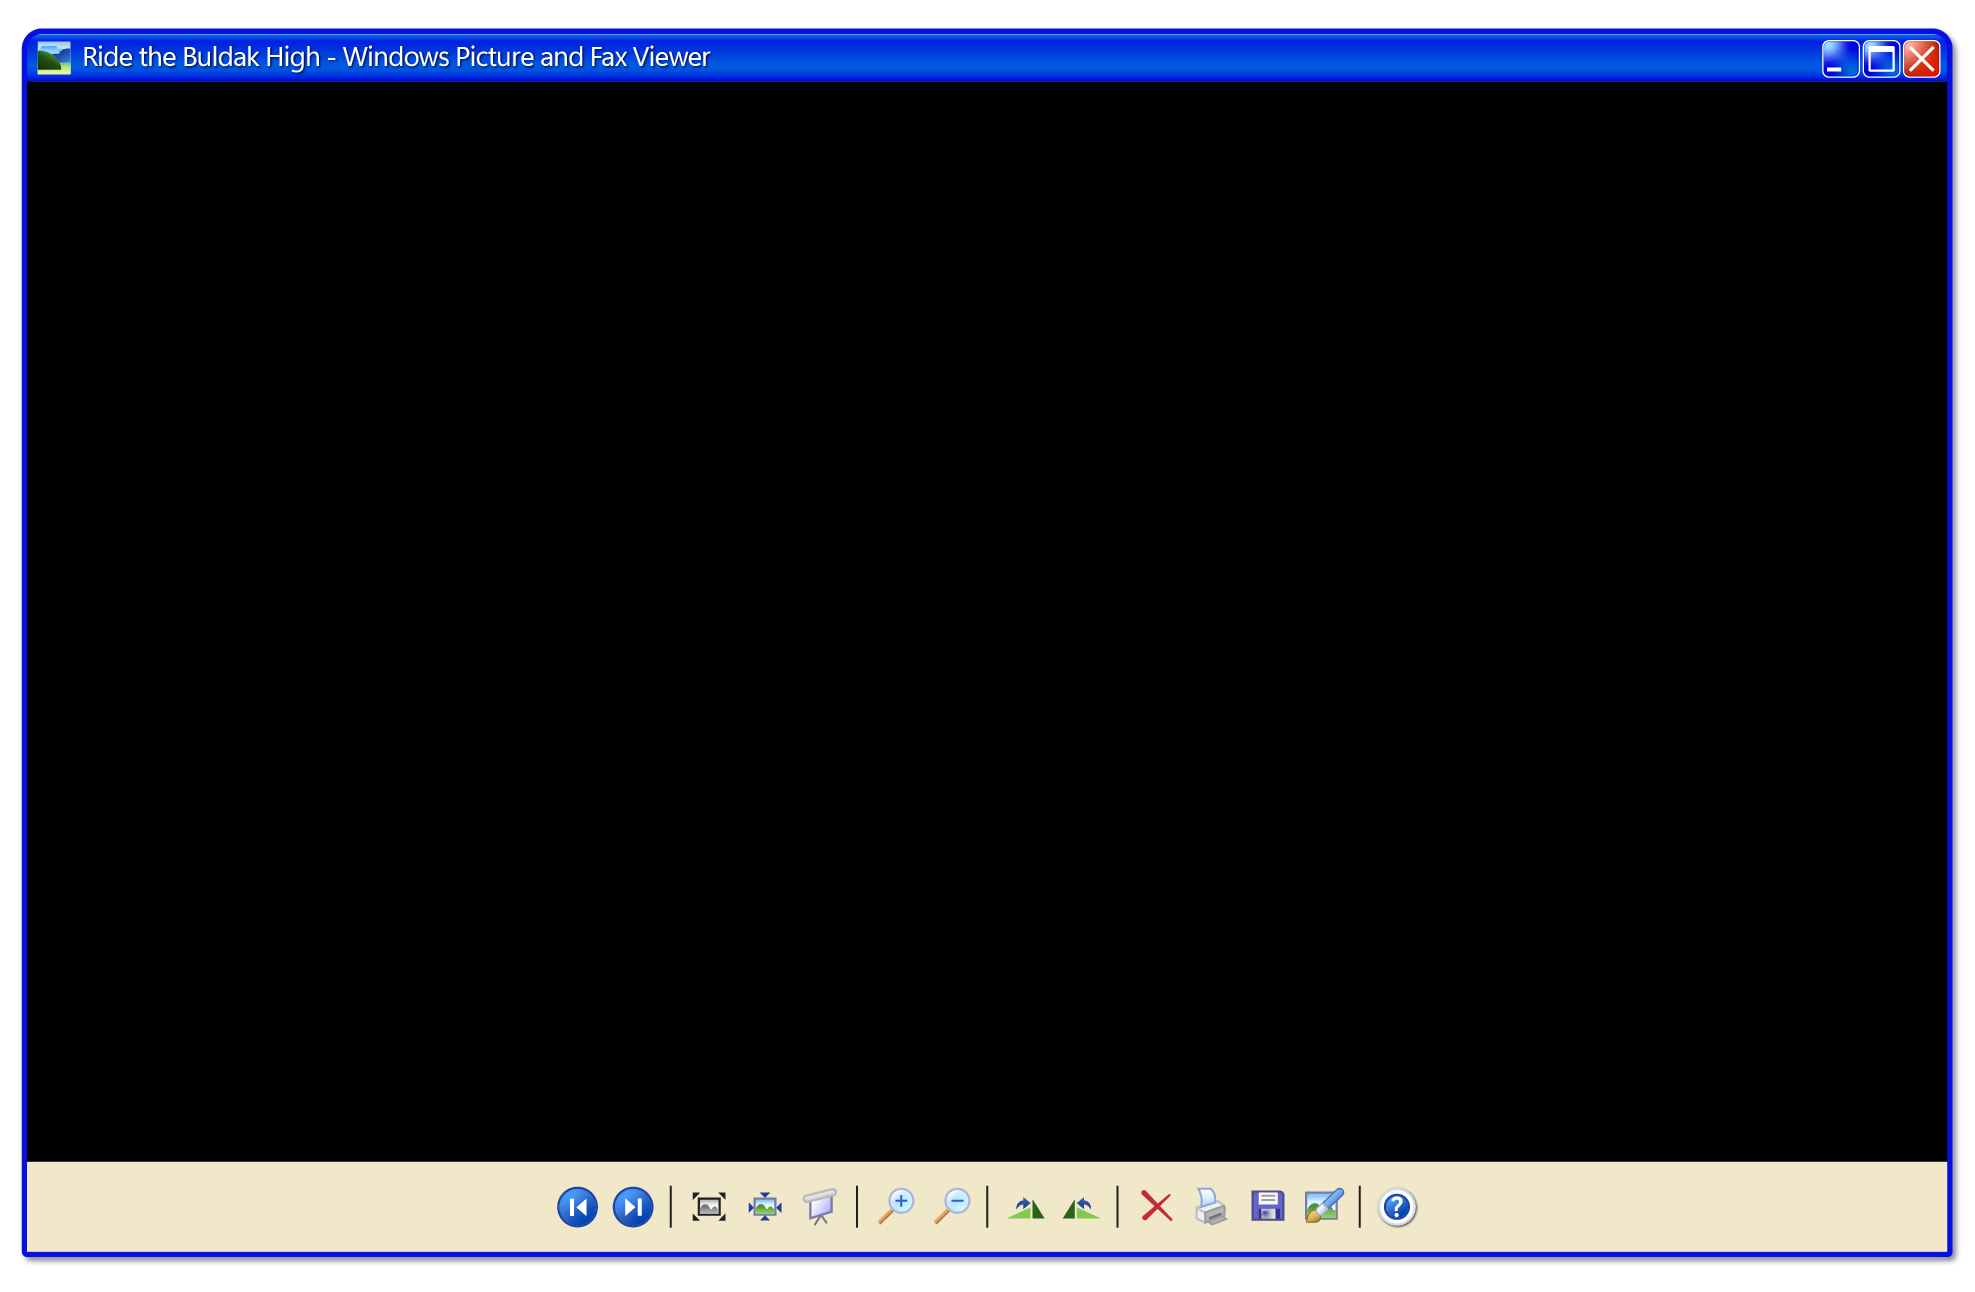The width and height of the screenshot is (1975, 1292).
Task: Select the Best Fit view icon
Action: tap(708, 1207)
